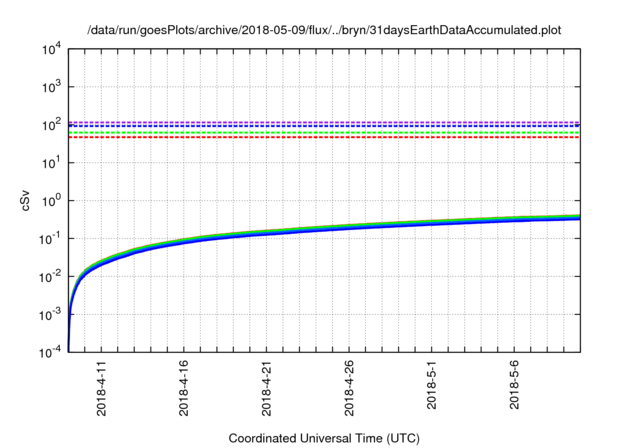640x448 pixels.
Task: Click the 10^0 y-axis tick label
Action: [51, 200]
